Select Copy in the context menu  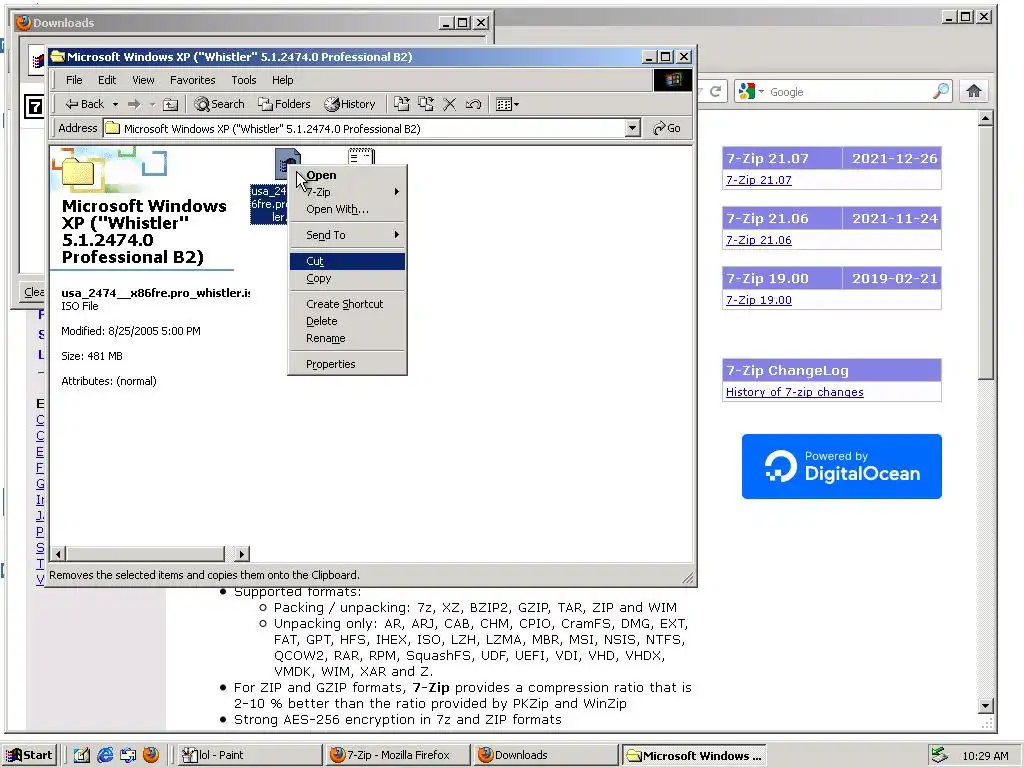click(347, 278)
